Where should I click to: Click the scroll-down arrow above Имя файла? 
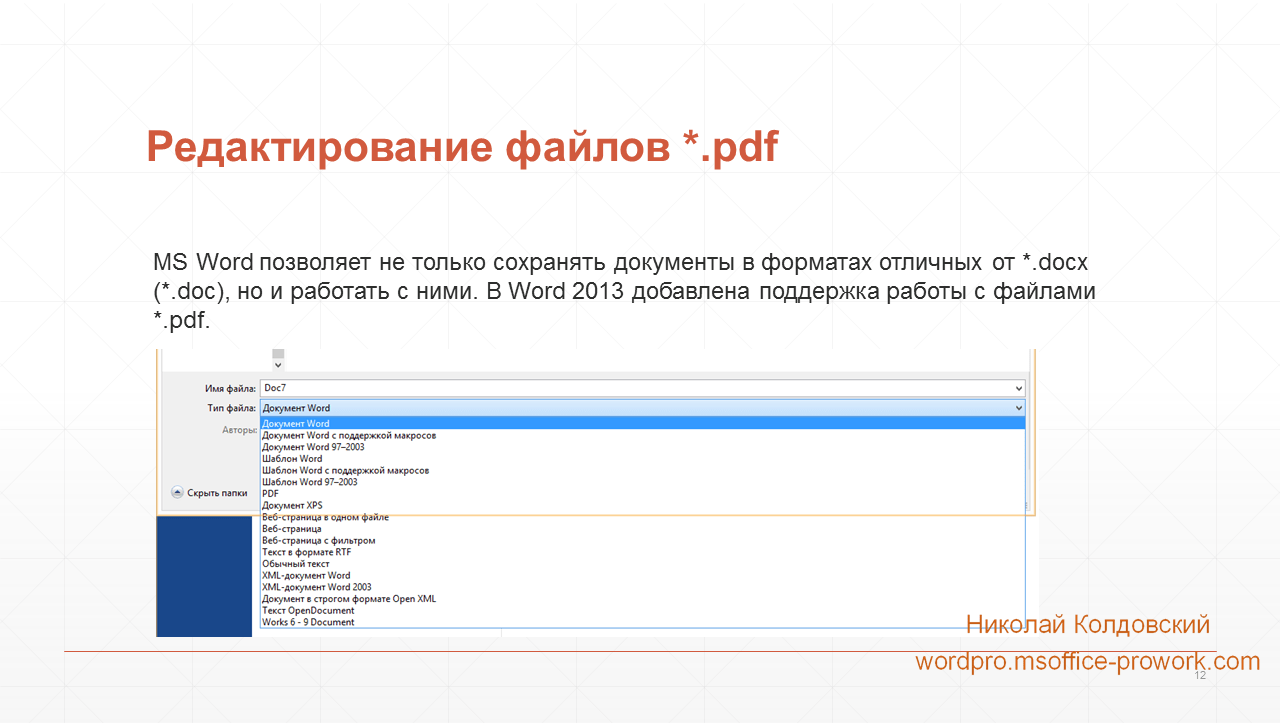[x=278, y=366]
